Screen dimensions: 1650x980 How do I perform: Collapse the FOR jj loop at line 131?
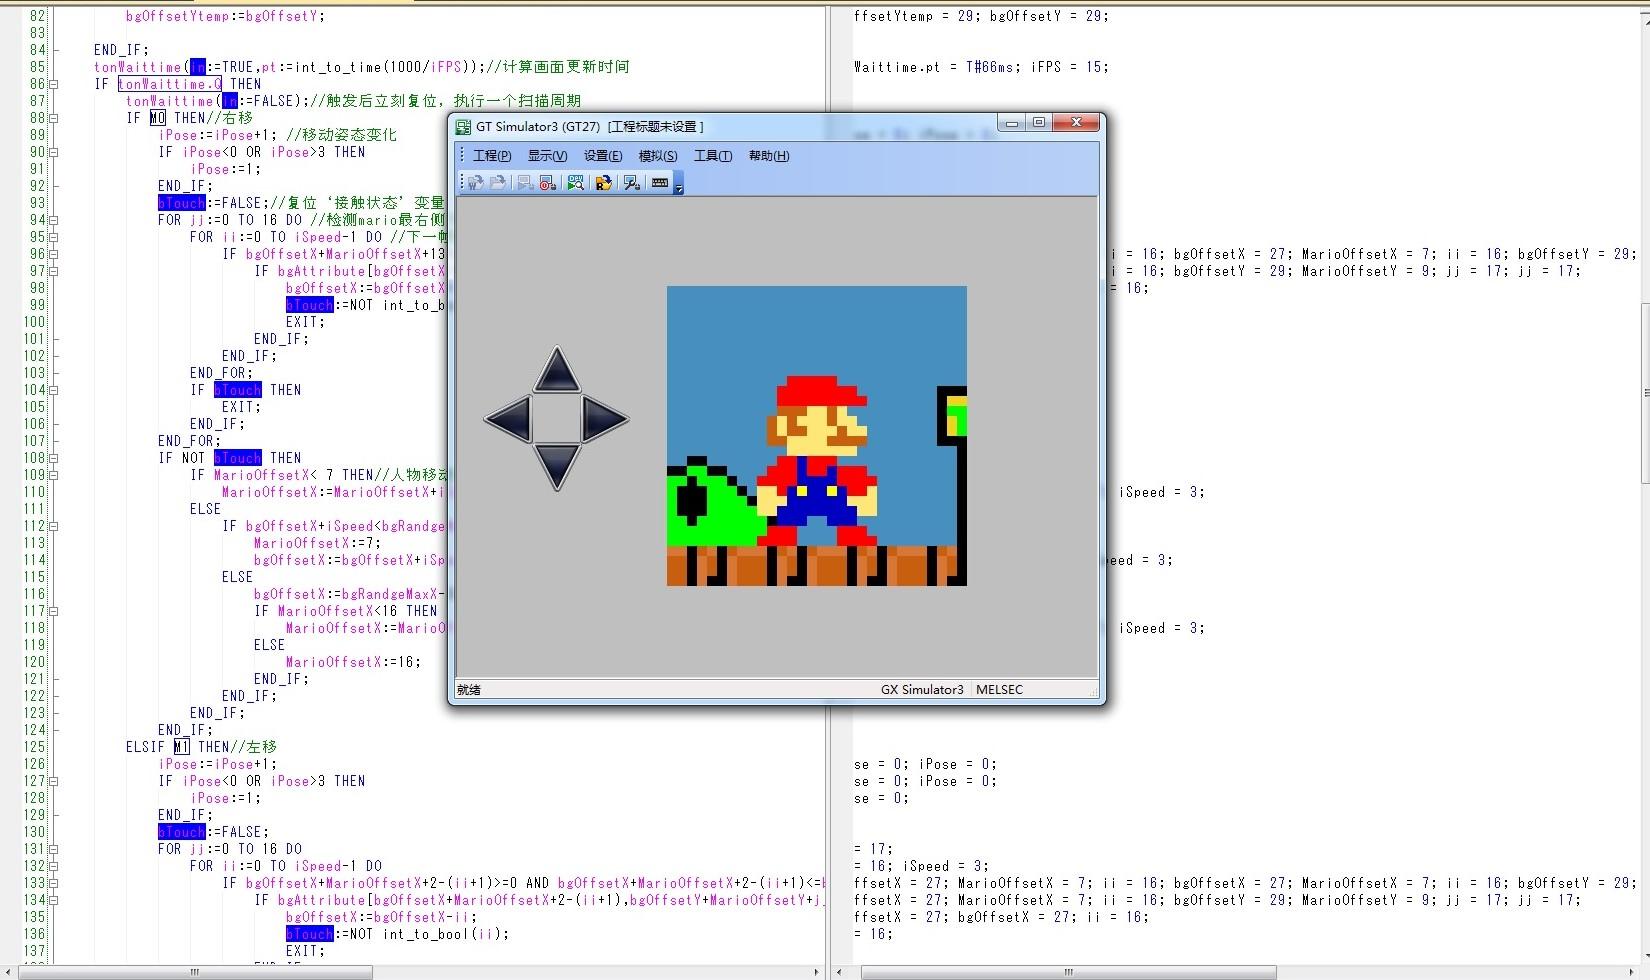point(53,849)
